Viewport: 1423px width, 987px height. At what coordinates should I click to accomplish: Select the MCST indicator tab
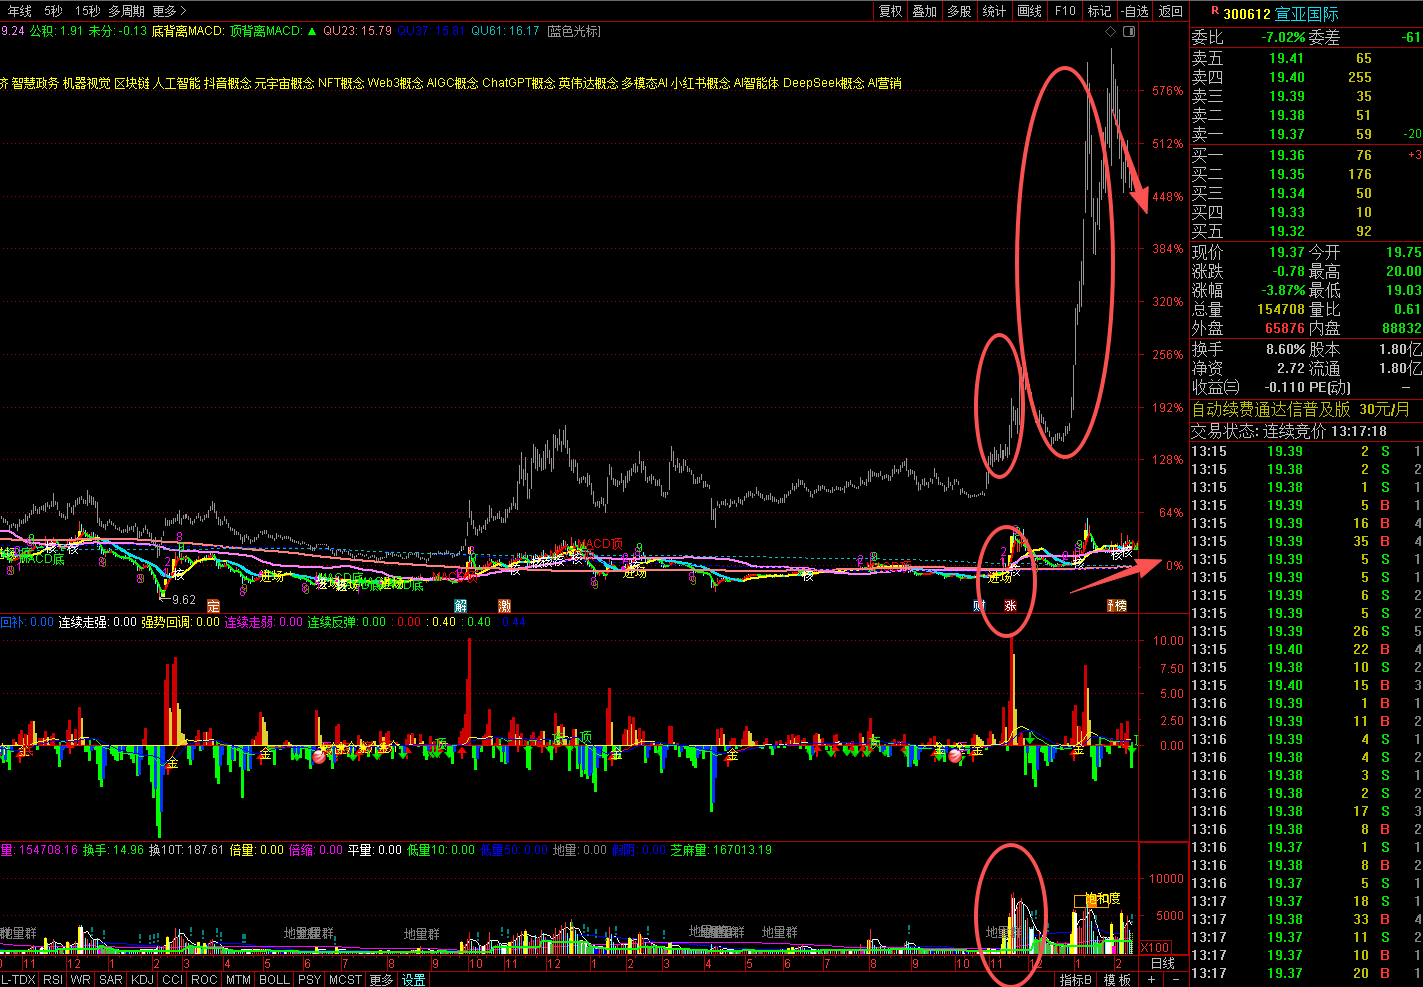point(346,980)
